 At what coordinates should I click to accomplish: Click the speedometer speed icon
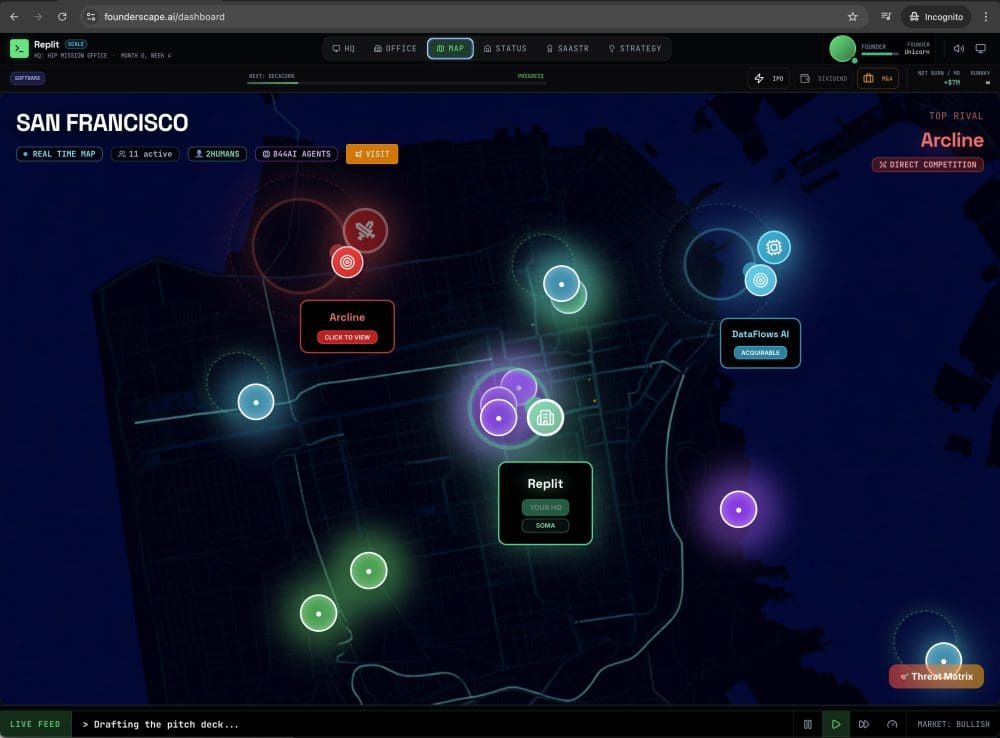(x=892, y=724)
